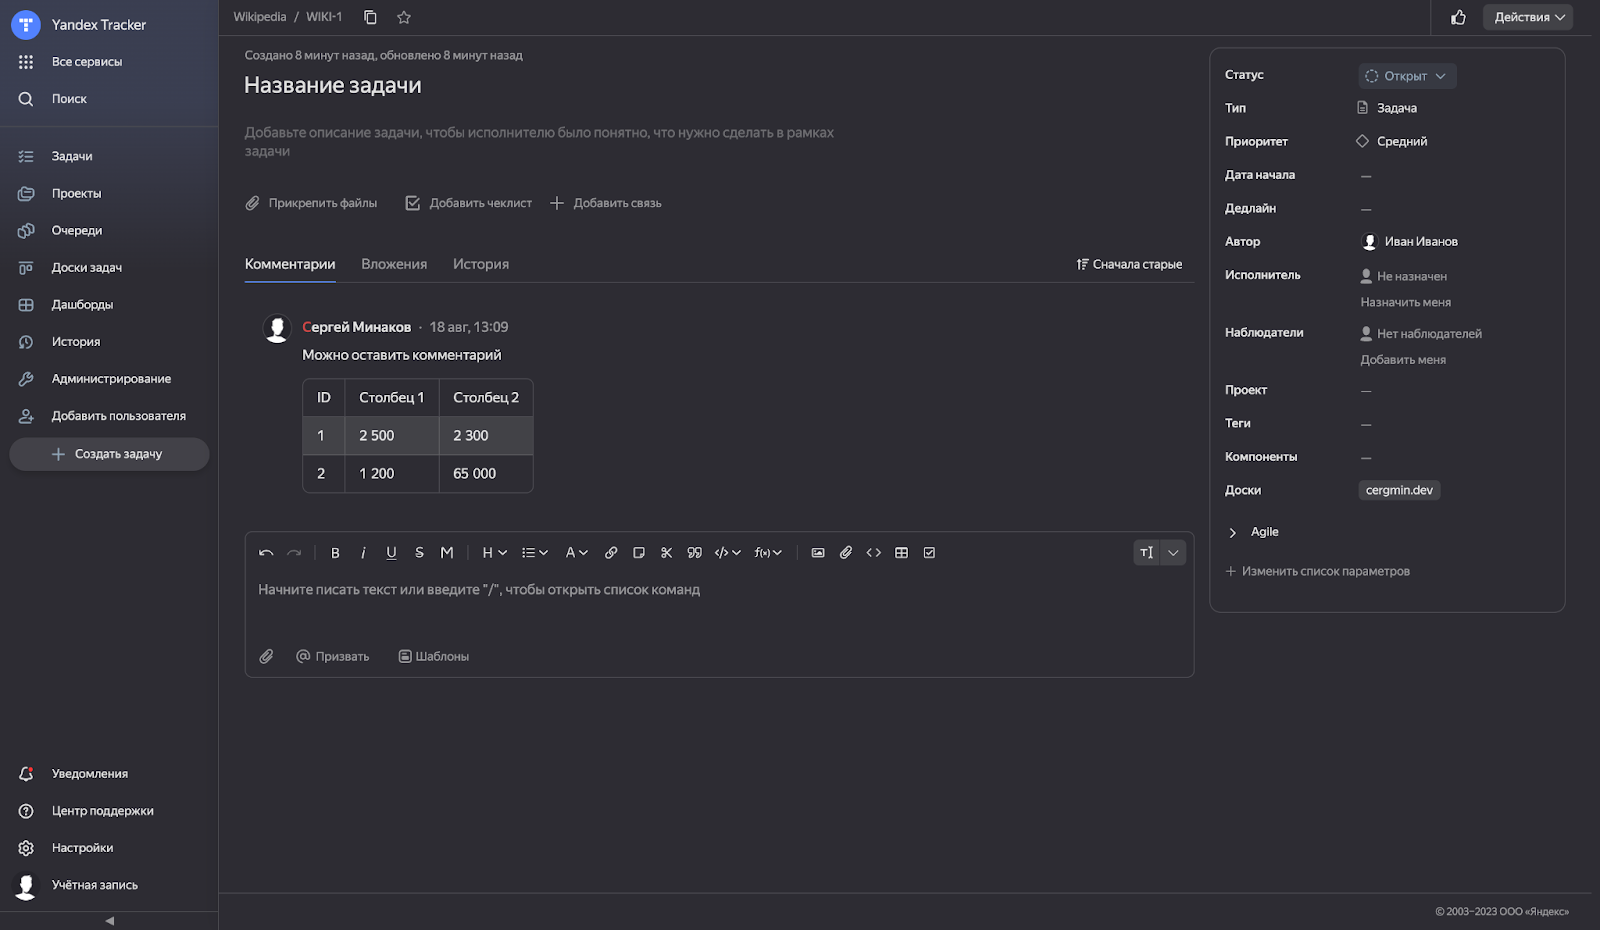Viewport: 1600px width, 930px height.
Task: Insert a quote block in editor
Action: (694, 553)
